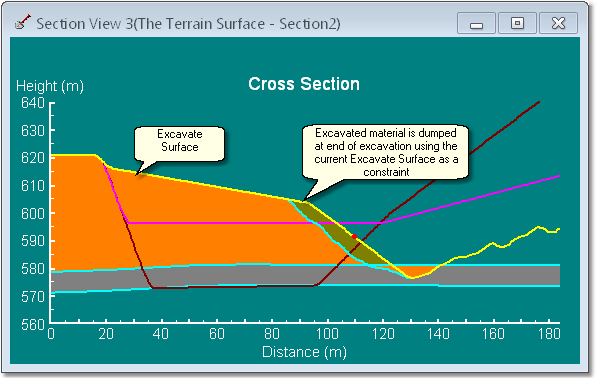596x380 pixels.
Task: Click the 570 height axis value
Action: point(33,296)
